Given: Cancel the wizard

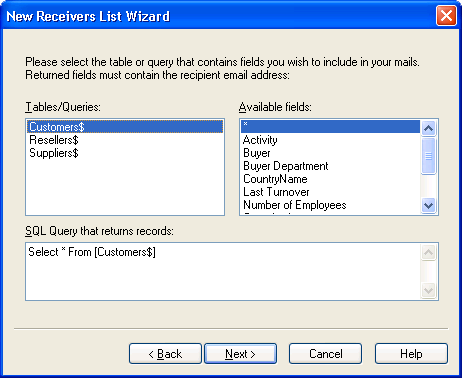Looking at the screenshot, I should pos(325,354).
